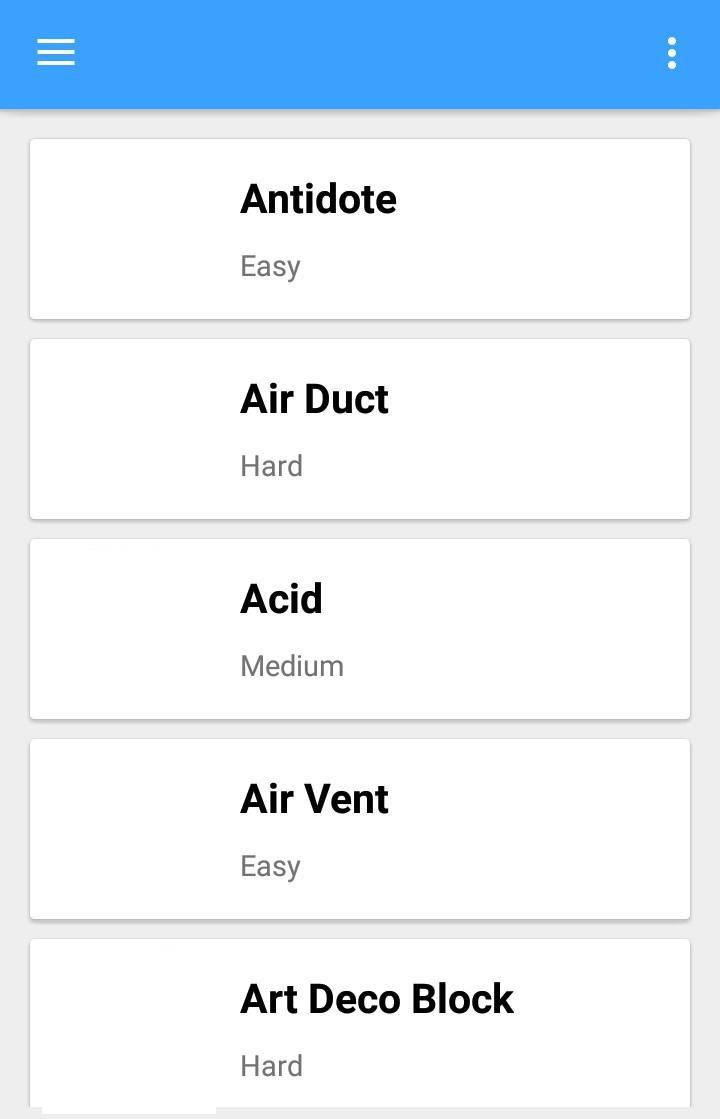The width and height of the screenshot is (720, 1119).
Task: Open the hamburger navigation menu
Action: 56,53
